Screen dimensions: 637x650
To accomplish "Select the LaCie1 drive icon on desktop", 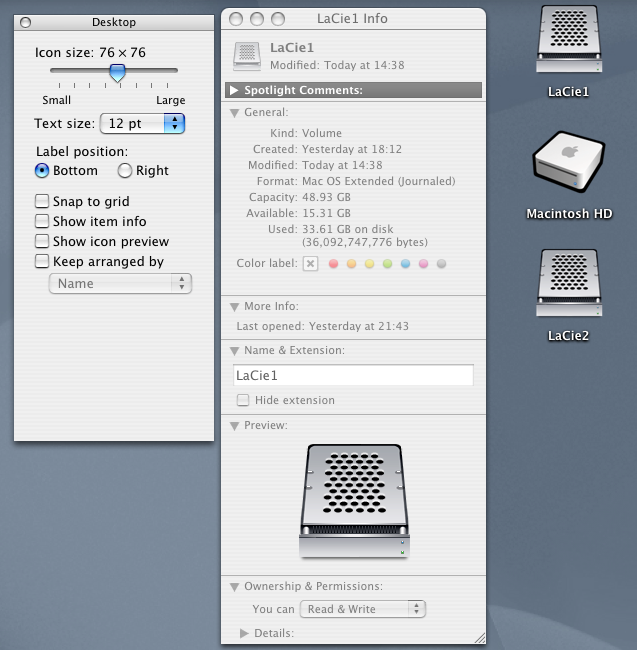I will point(569,39).
